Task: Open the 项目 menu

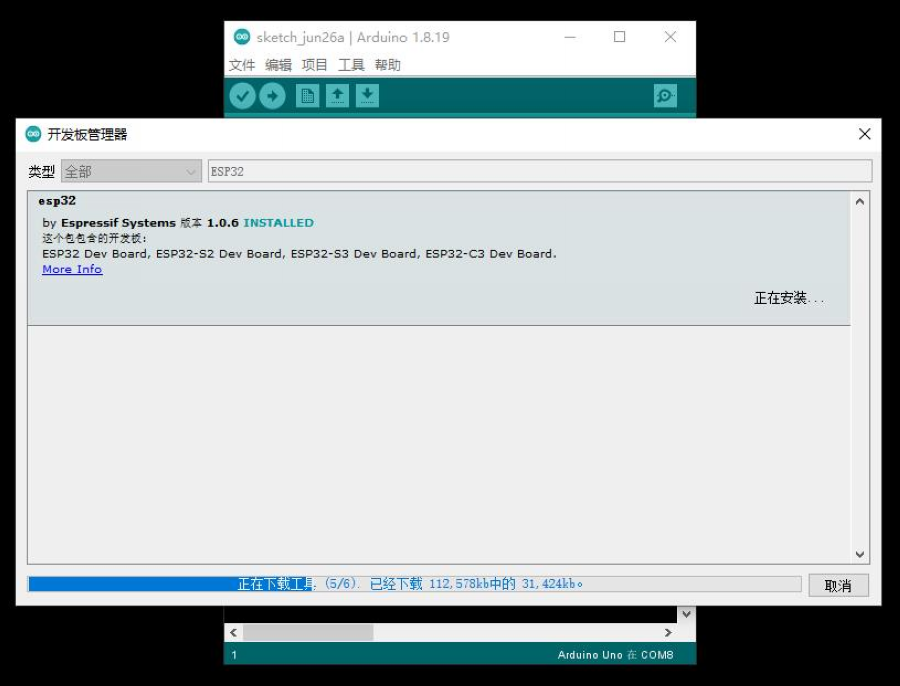Action: tap(315, 65)
